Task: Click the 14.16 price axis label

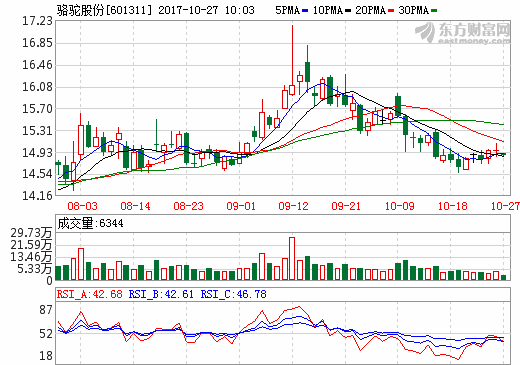Action: tap(37, 196)
